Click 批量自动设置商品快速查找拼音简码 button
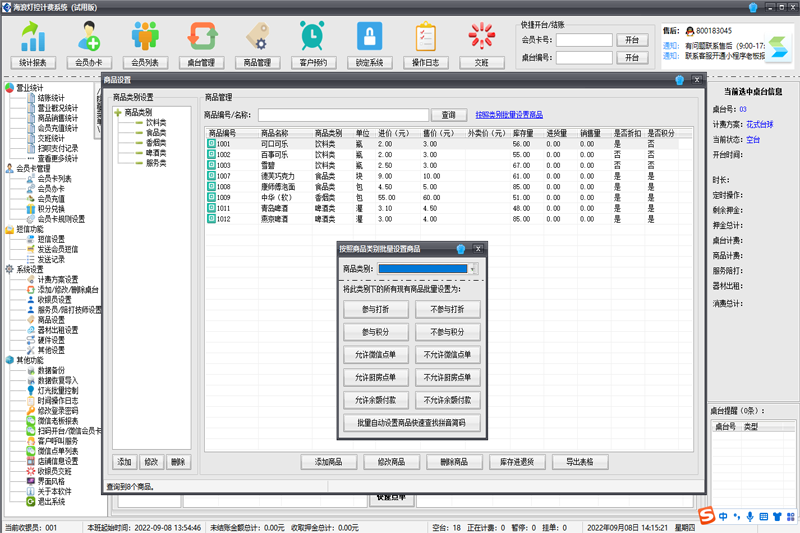The image size is (800, 533). 411,423
